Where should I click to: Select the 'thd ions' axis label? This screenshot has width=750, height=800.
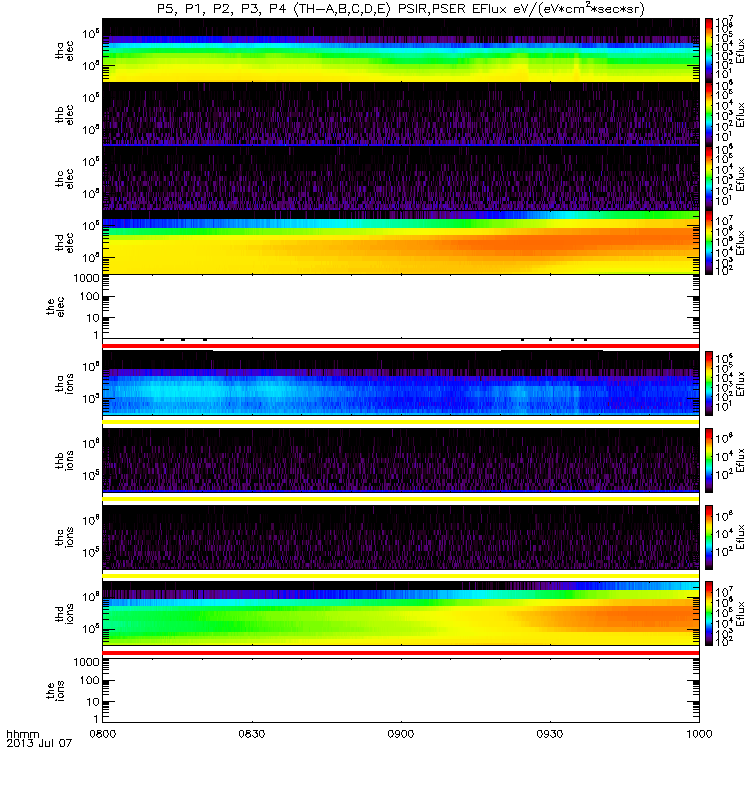65,614
